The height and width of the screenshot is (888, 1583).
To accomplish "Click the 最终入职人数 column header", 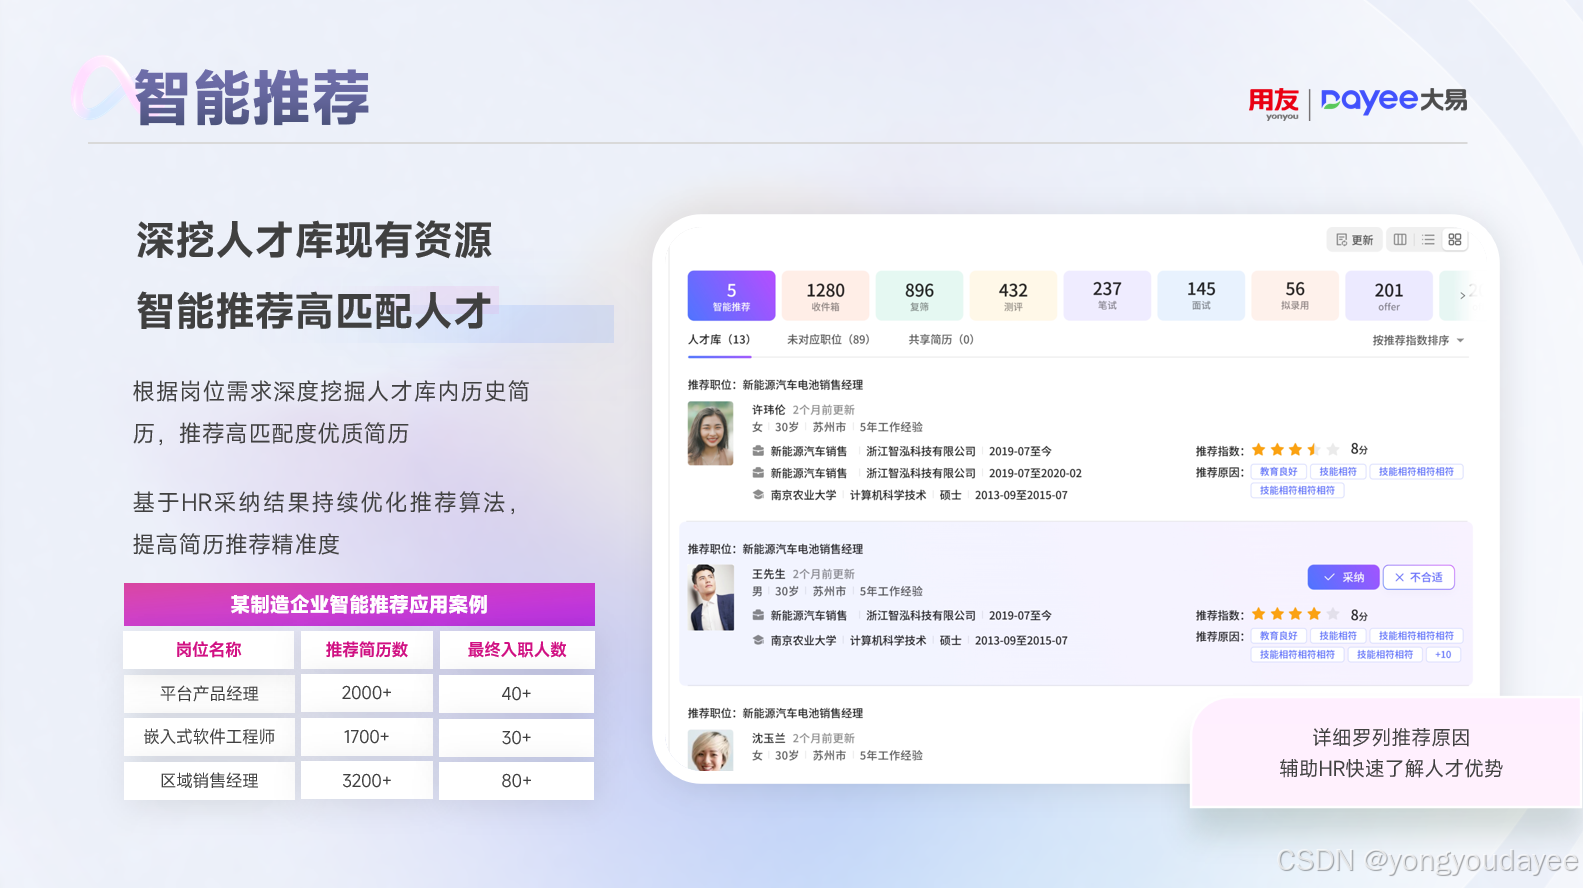I will 516,650.
